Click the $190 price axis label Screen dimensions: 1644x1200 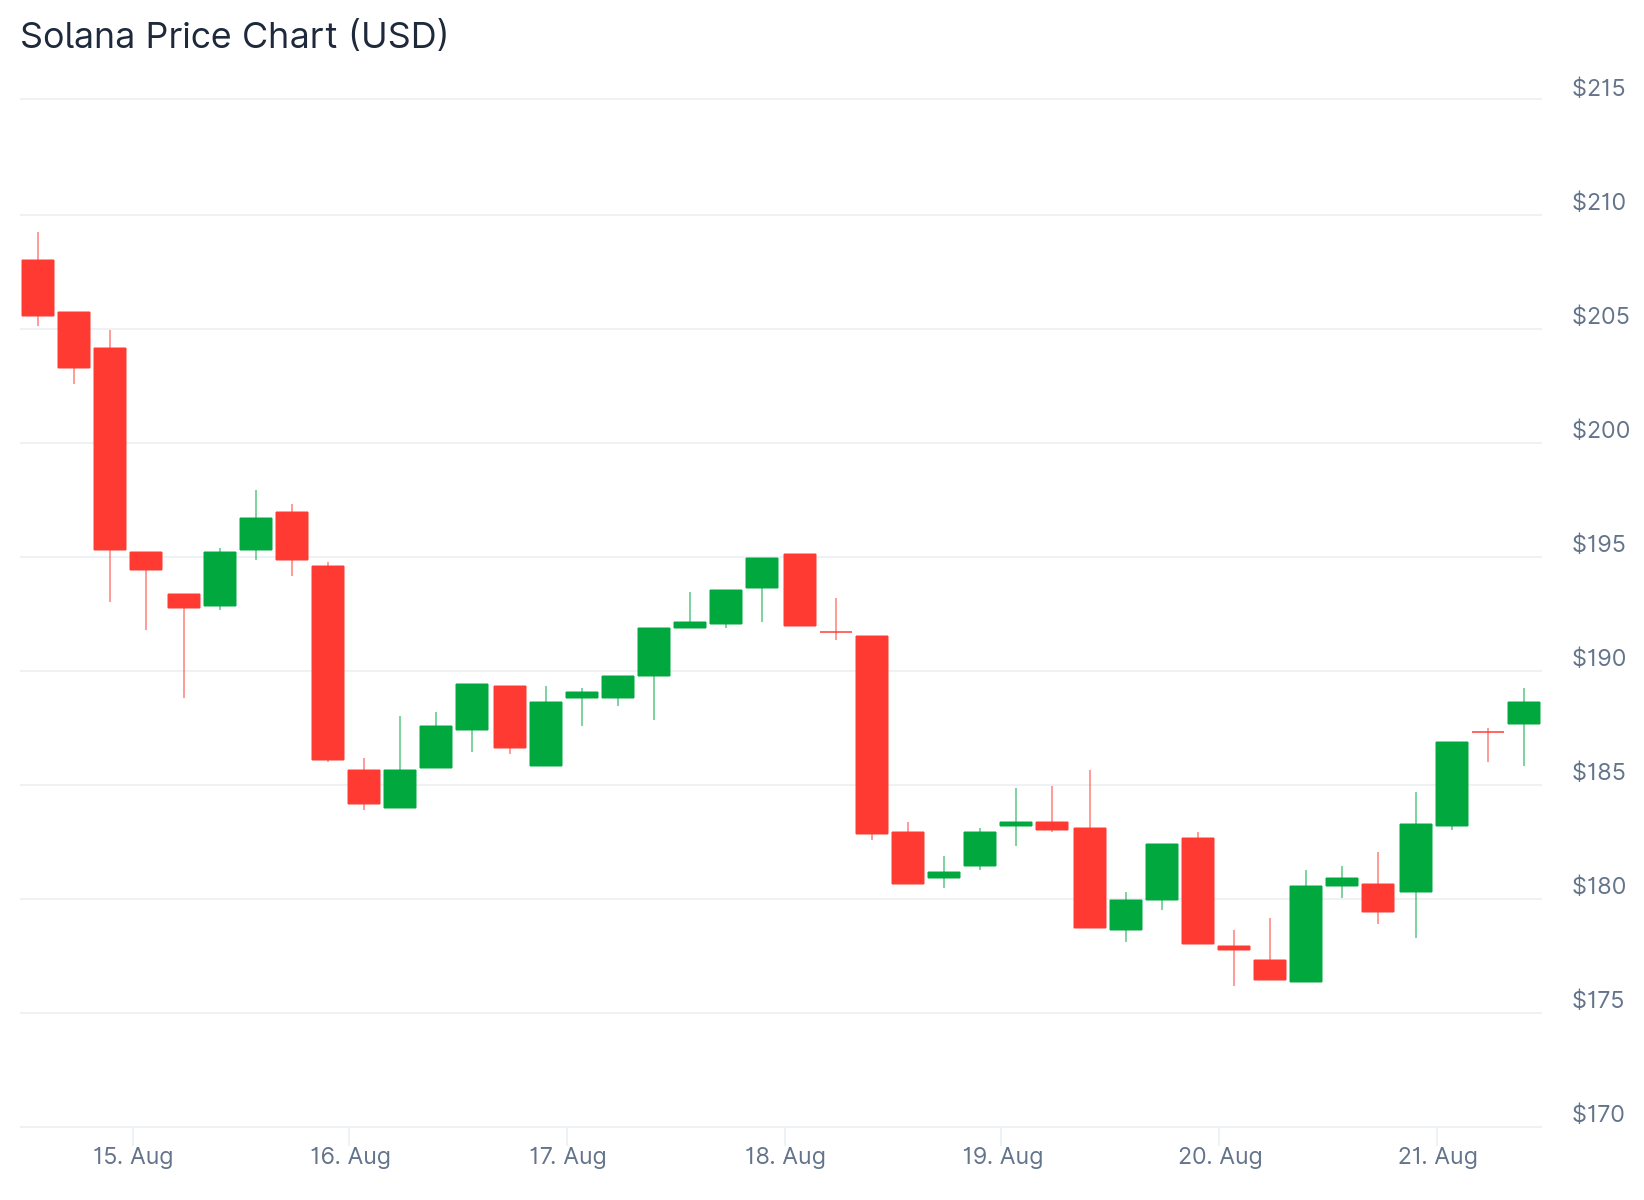point(1599,658)
